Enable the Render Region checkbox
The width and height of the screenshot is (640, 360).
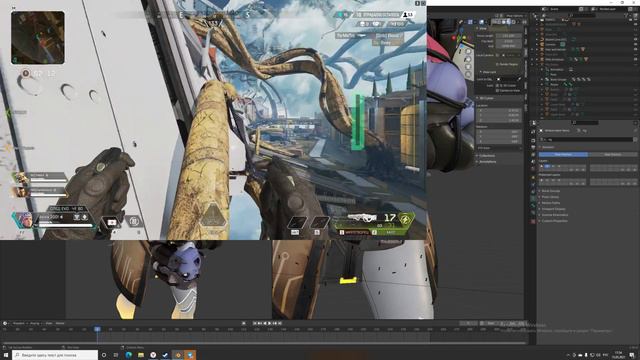[x=497, y=64]
